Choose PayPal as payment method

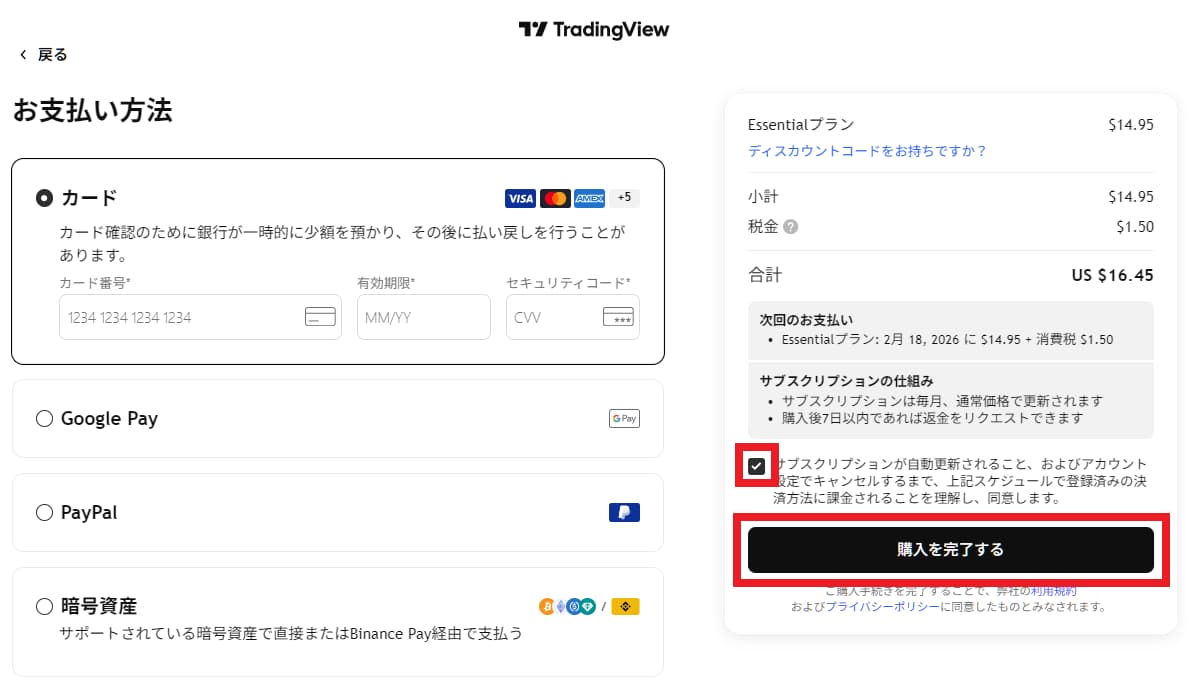(44, 512)
